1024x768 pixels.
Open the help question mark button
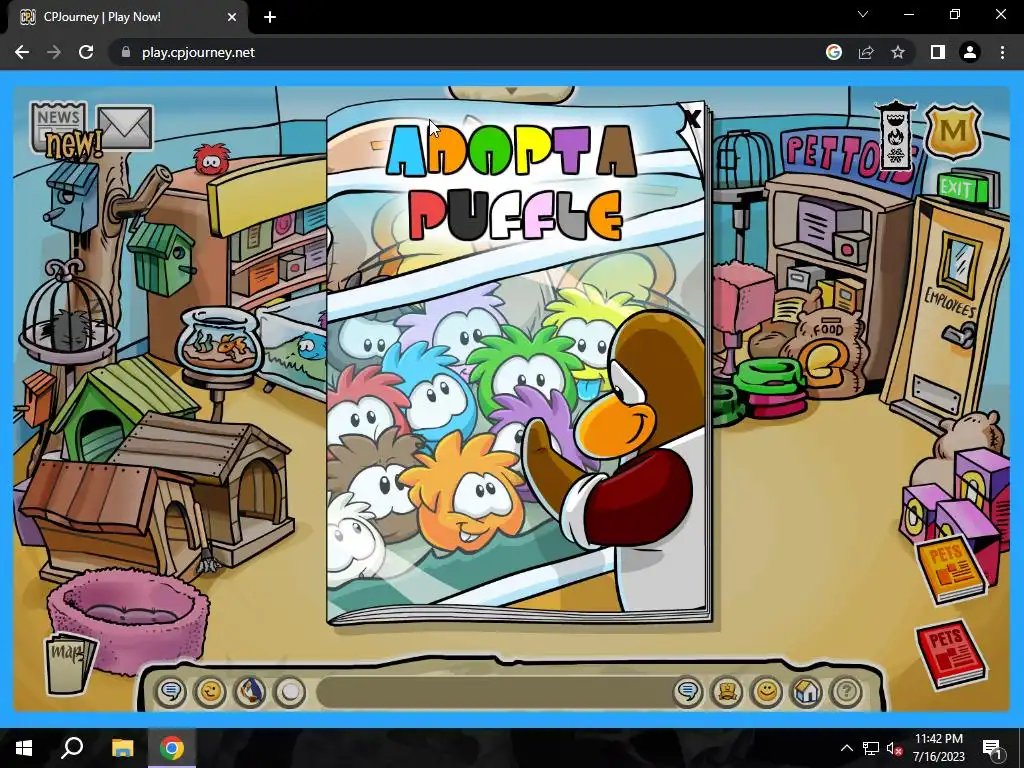(846, 691)
